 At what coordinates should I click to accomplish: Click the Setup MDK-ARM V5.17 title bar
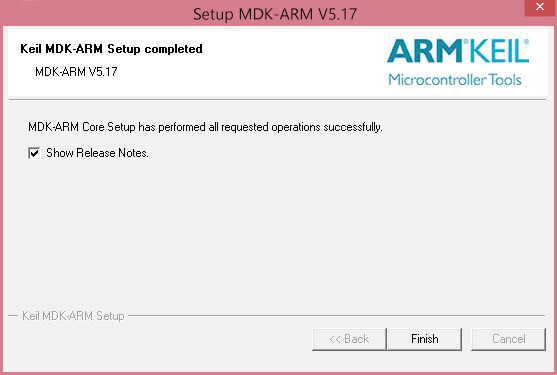(275, 14)
